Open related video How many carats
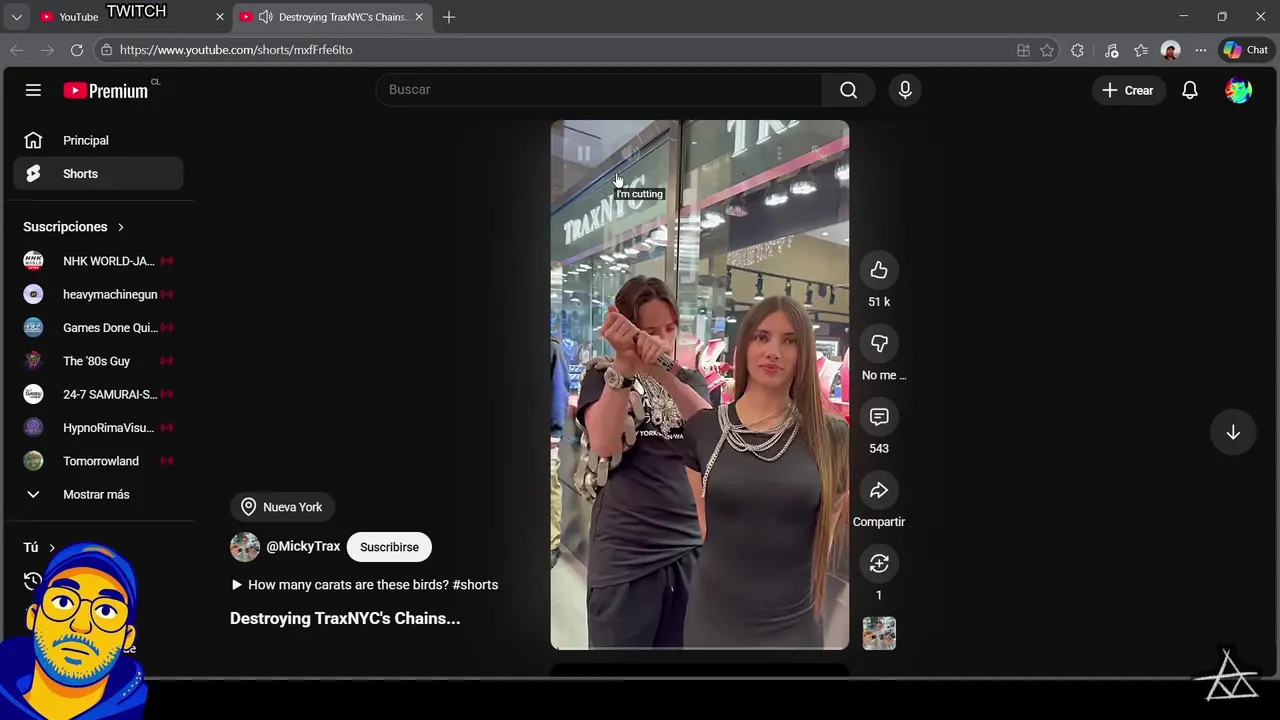The width and height of the screenshot is (1280, 720). (x=364, y=585)
